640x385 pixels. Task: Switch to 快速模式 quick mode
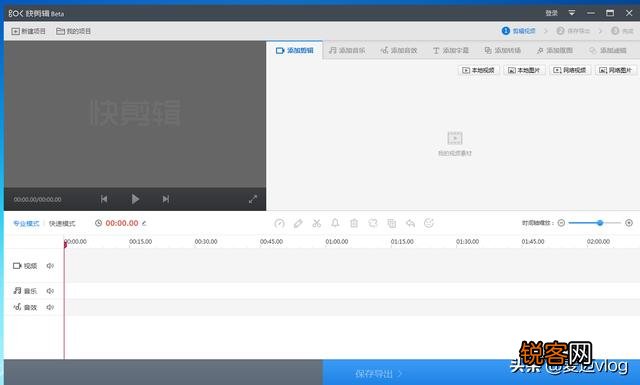pos(62,223)
